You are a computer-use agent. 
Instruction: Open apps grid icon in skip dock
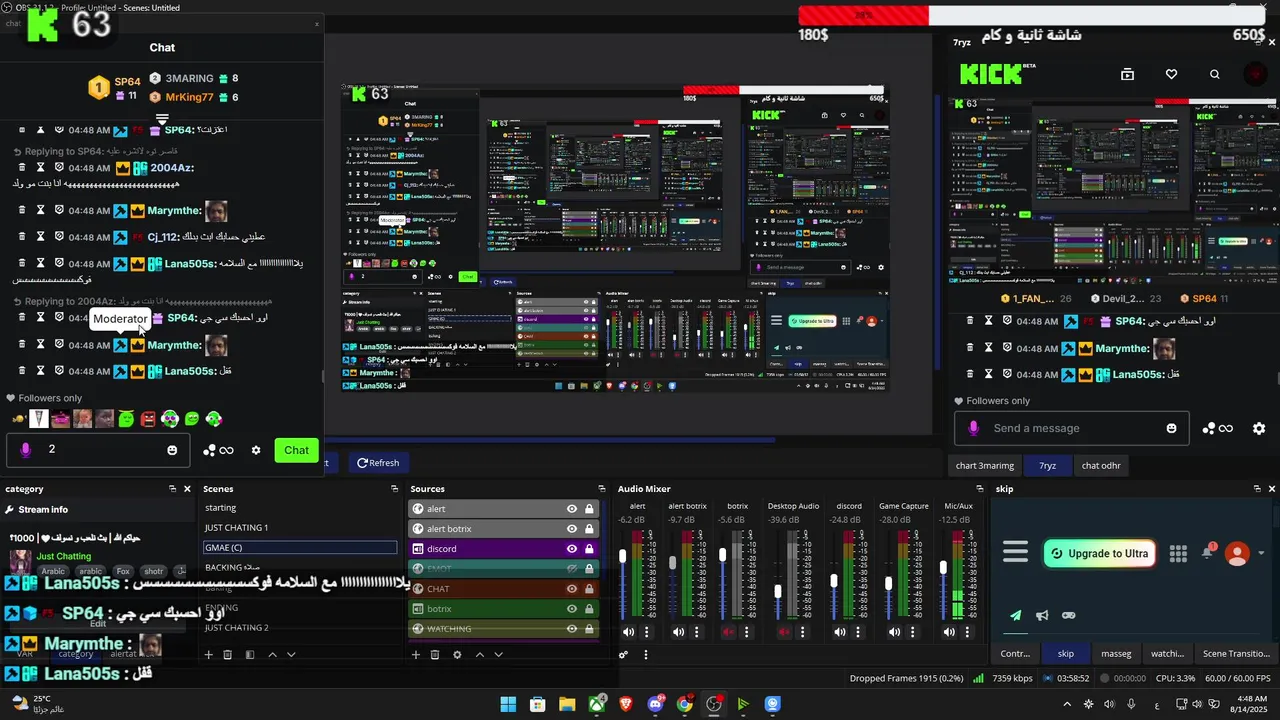pyautogui.click(x=1178, y=553)
